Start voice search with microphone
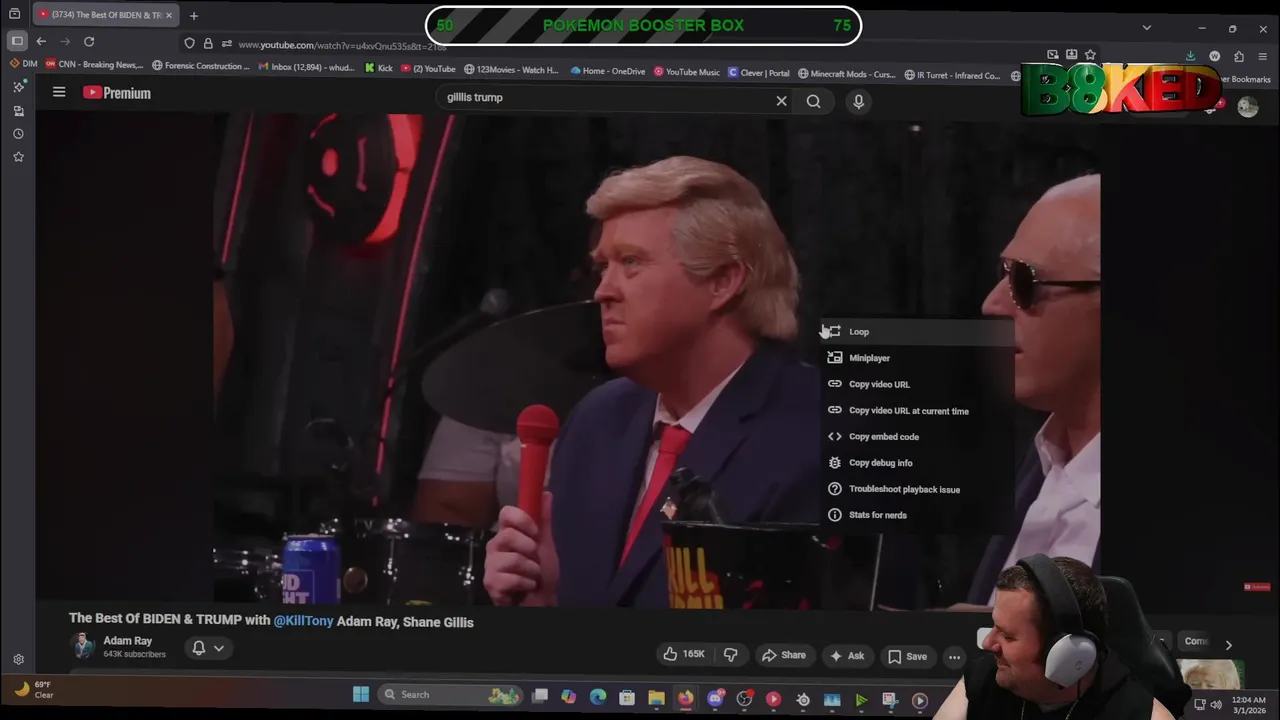1280x720 pixels. pos(858,101)
